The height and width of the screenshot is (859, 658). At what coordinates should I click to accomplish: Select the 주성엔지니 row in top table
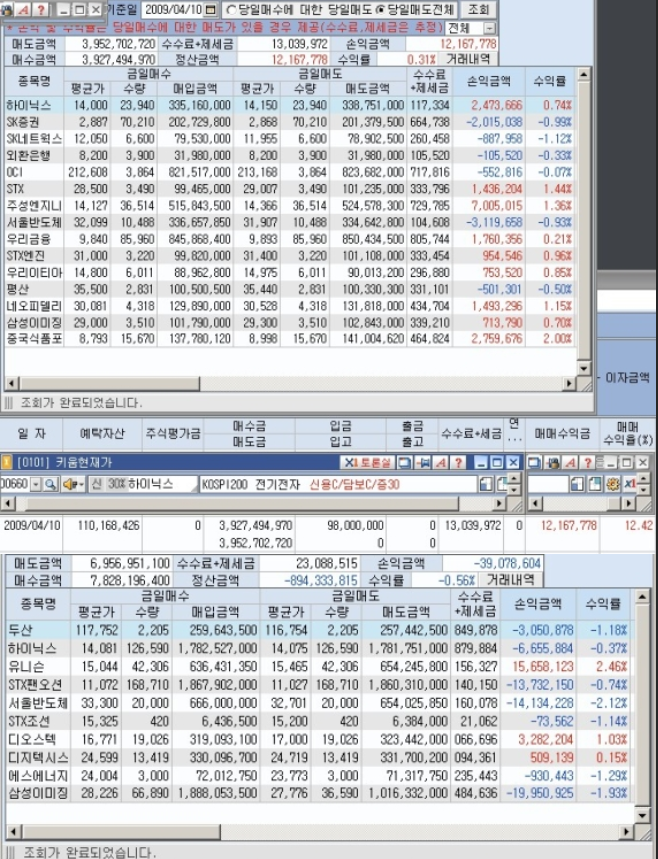click(x=290, y=205)
